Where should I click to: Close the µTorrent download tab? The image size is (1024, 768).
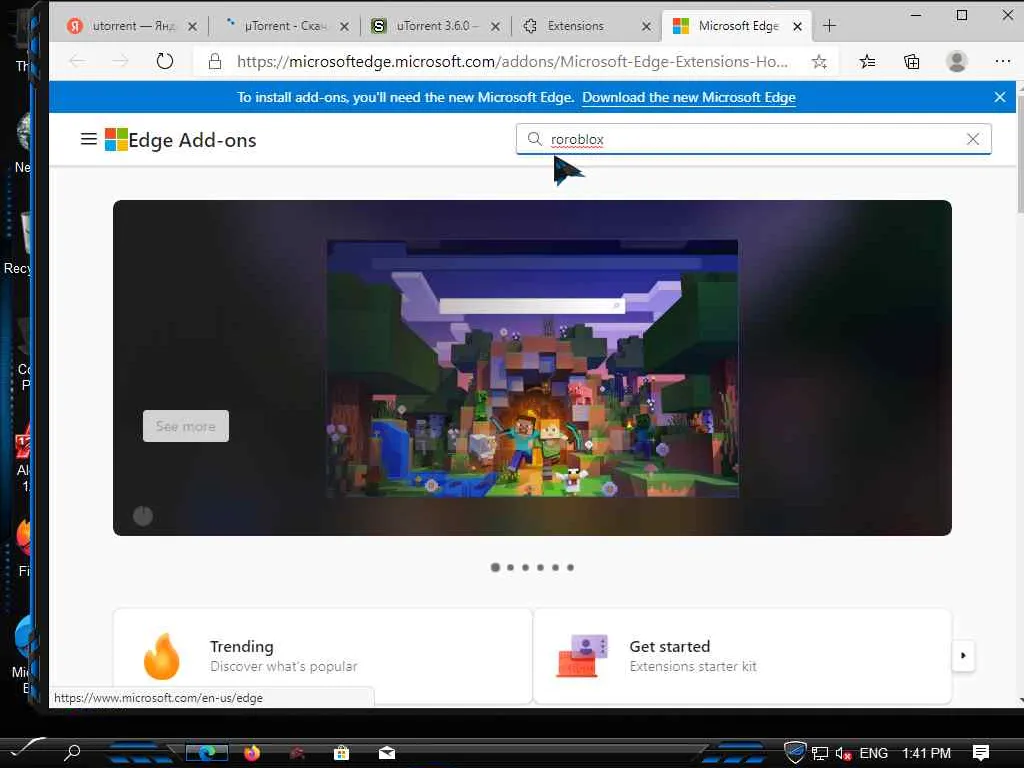(344, 26)
